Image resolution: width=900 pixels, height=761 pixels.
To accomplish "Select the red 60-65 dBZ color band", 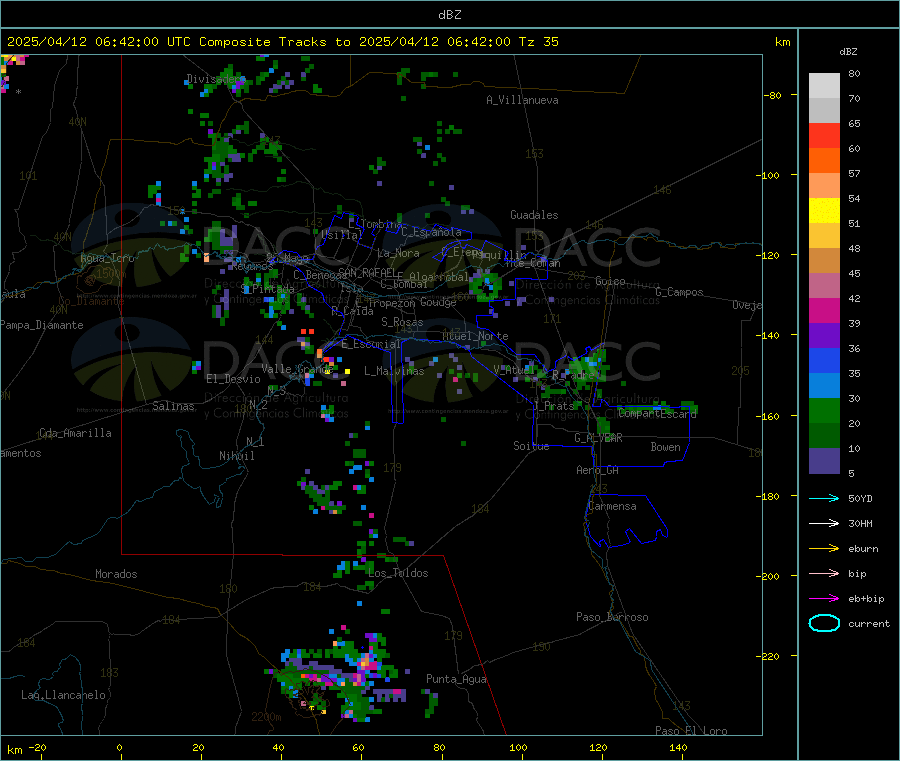I will (x=824, y=135).
